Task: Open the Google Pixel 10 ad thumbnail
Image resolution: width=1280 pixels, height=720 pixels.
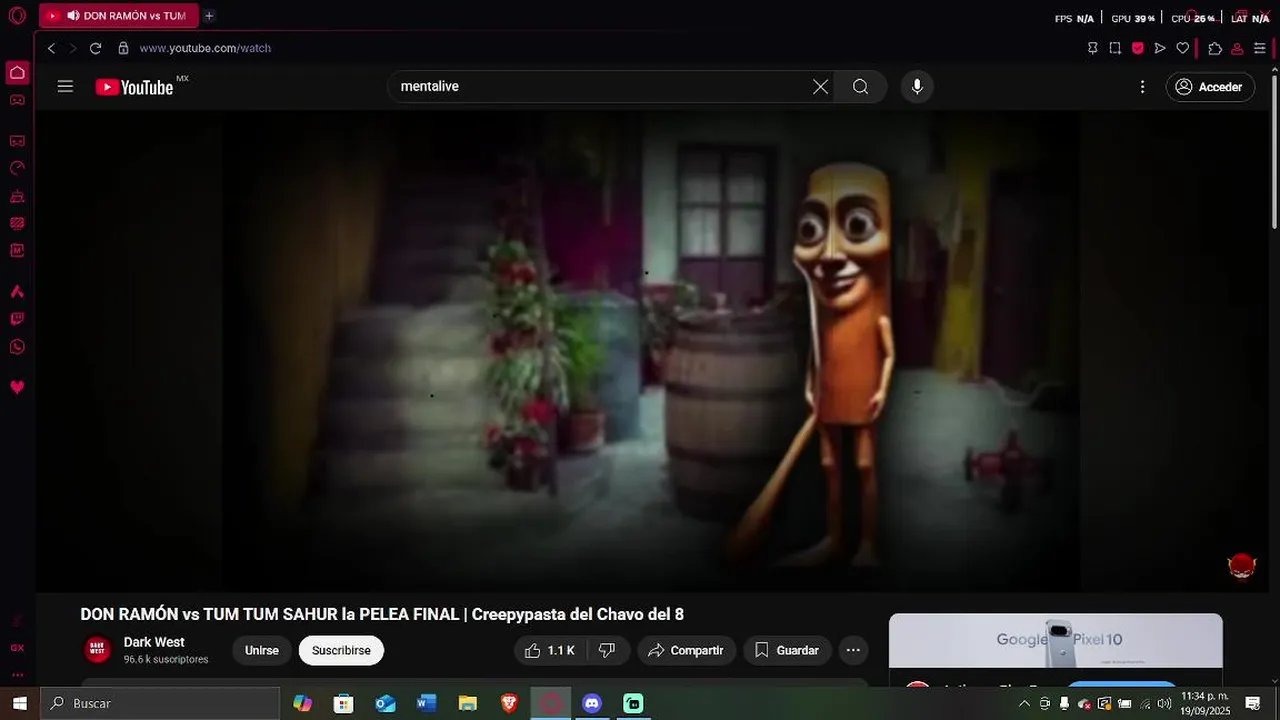Action: point(1056,640)
